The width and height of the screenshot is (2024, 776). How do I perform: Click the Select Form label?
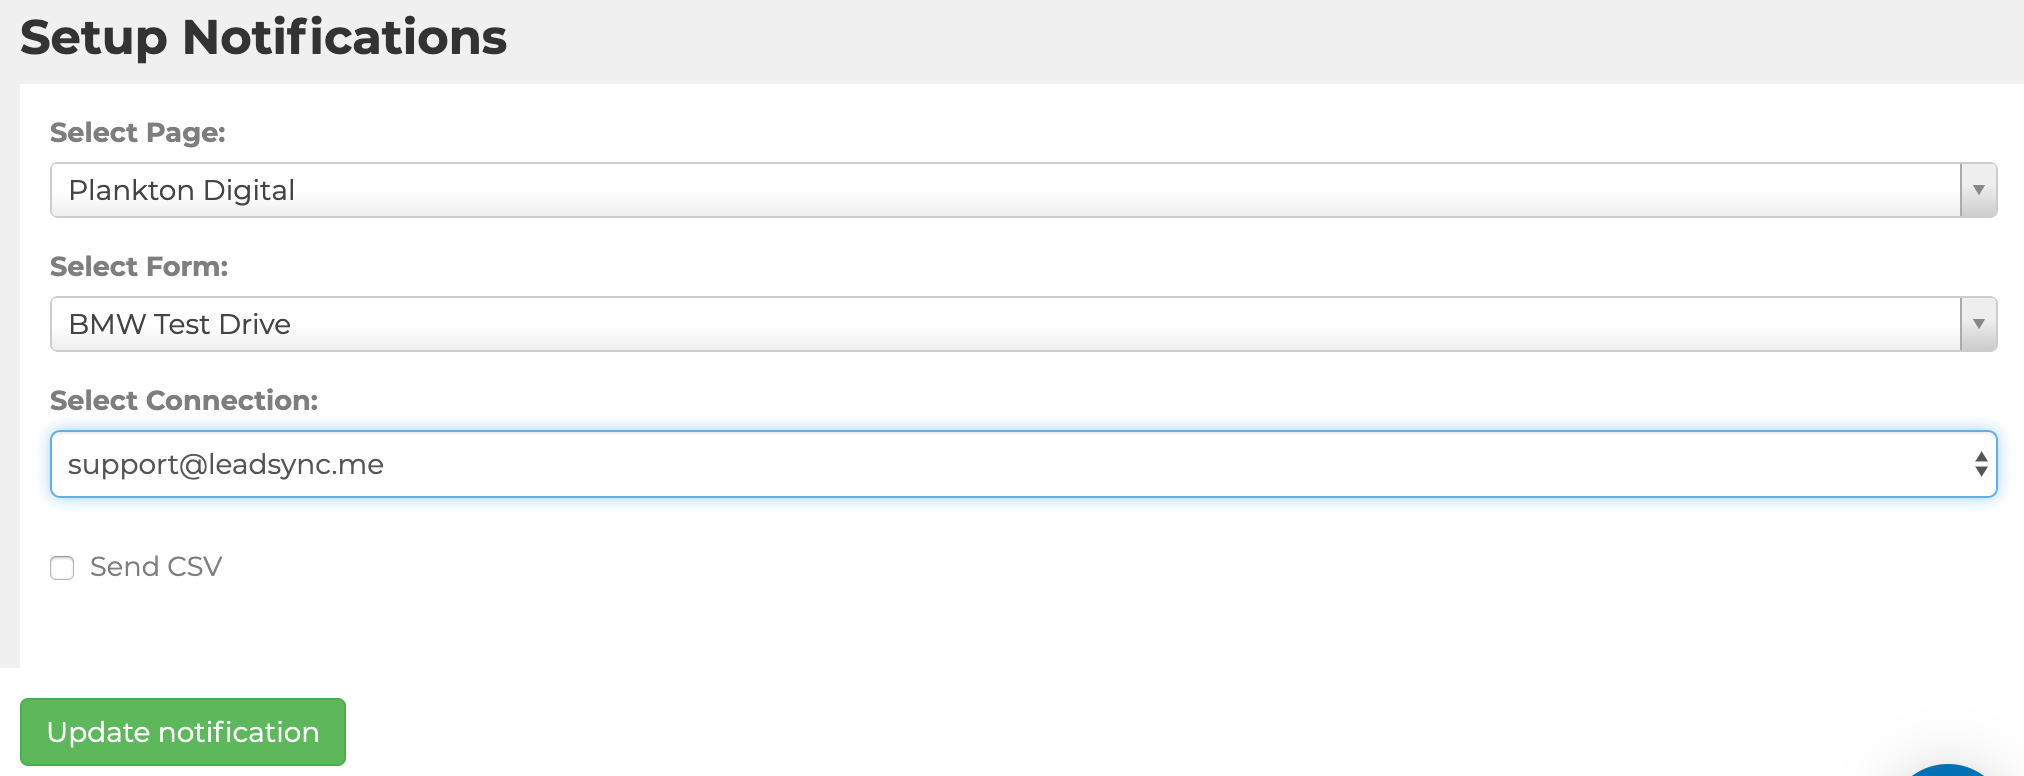click(x=139, y=266)
